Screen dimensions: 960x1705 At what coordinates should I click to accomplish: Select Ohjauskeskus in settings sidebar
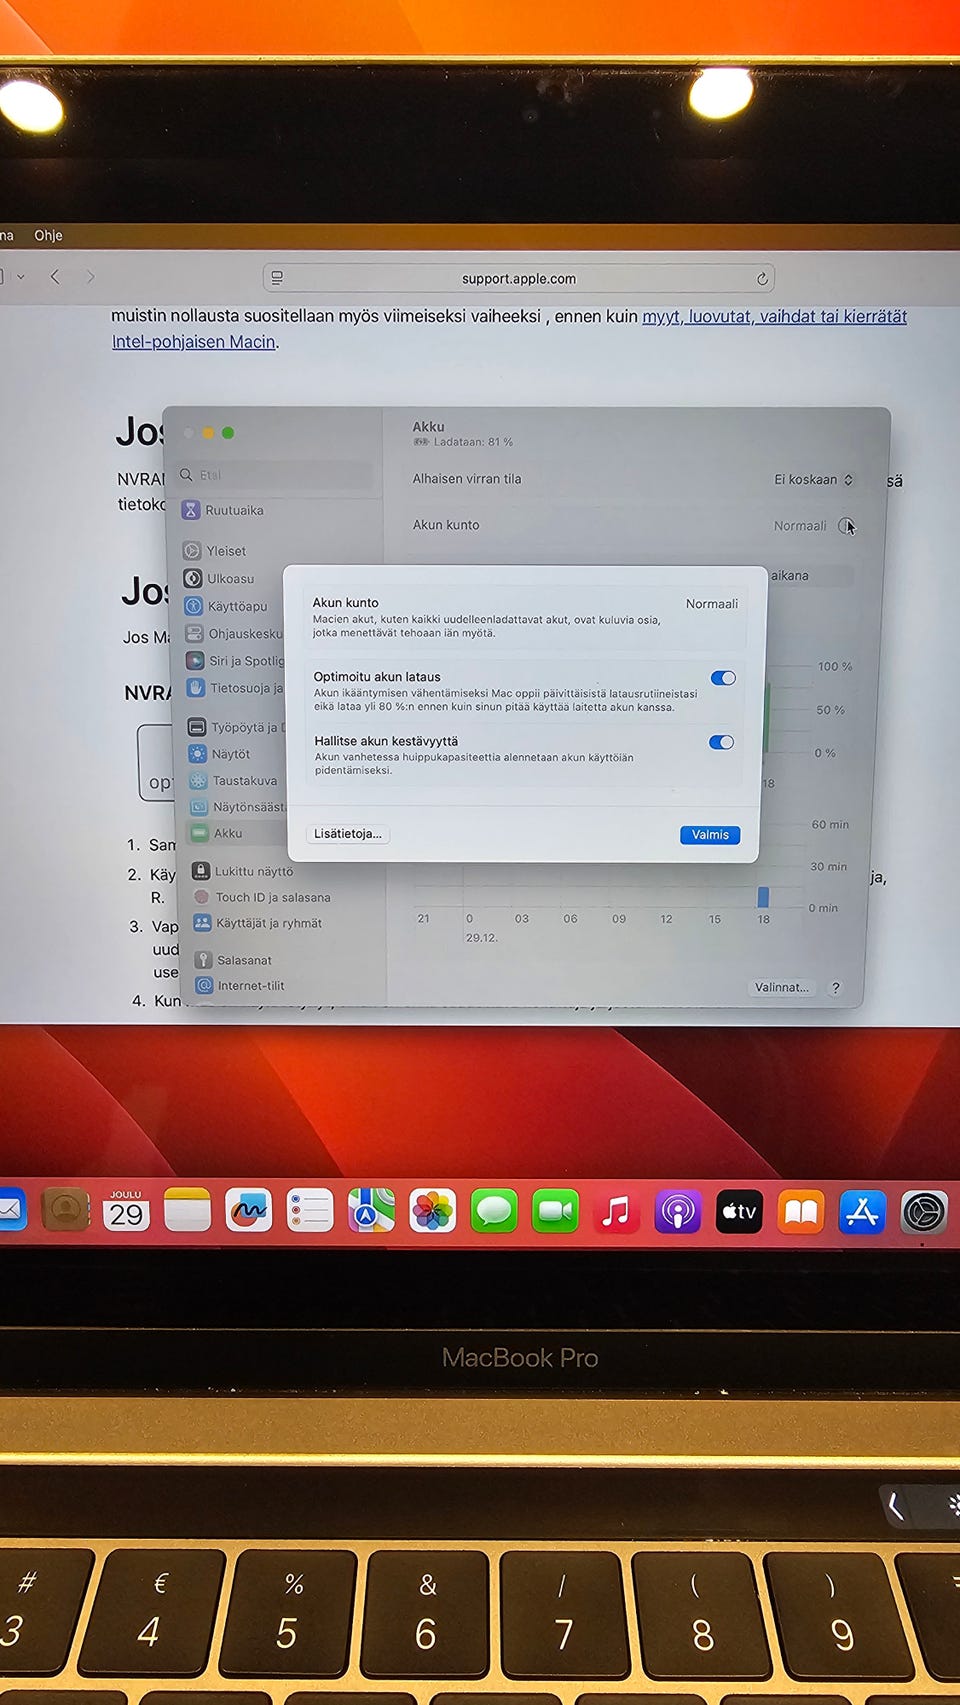pos(234,633)
